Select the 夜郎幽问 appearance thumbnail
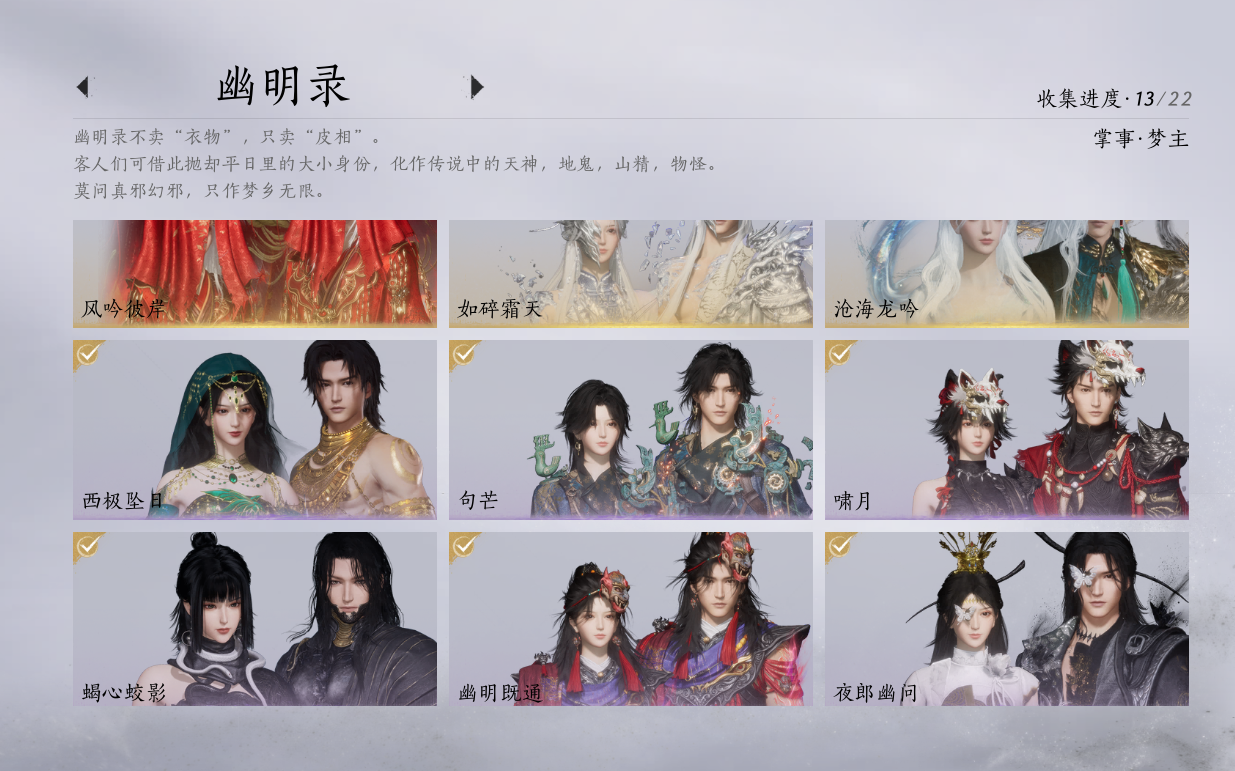1235x771 pixels. (1007, 619)
